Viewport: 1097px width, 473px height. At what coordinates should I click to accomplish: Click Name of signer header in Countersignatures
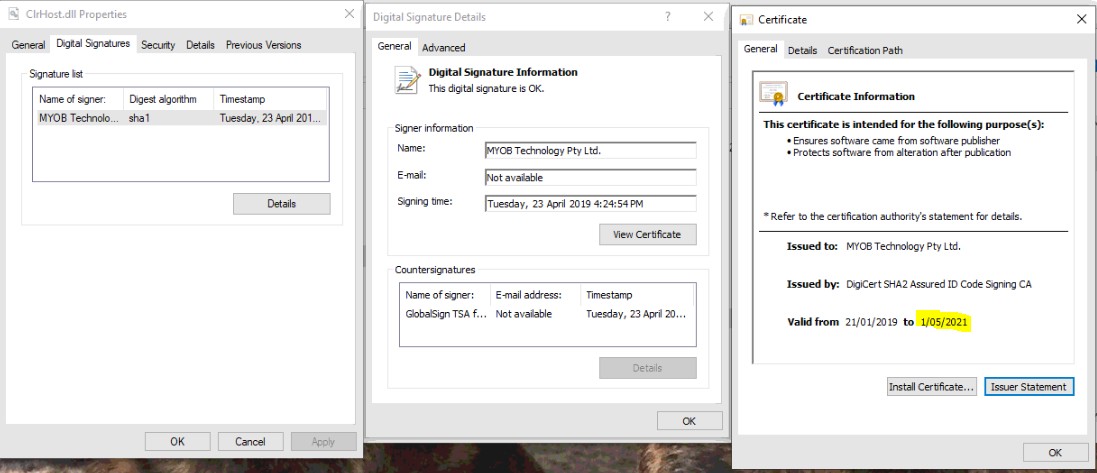click(444, 295)
